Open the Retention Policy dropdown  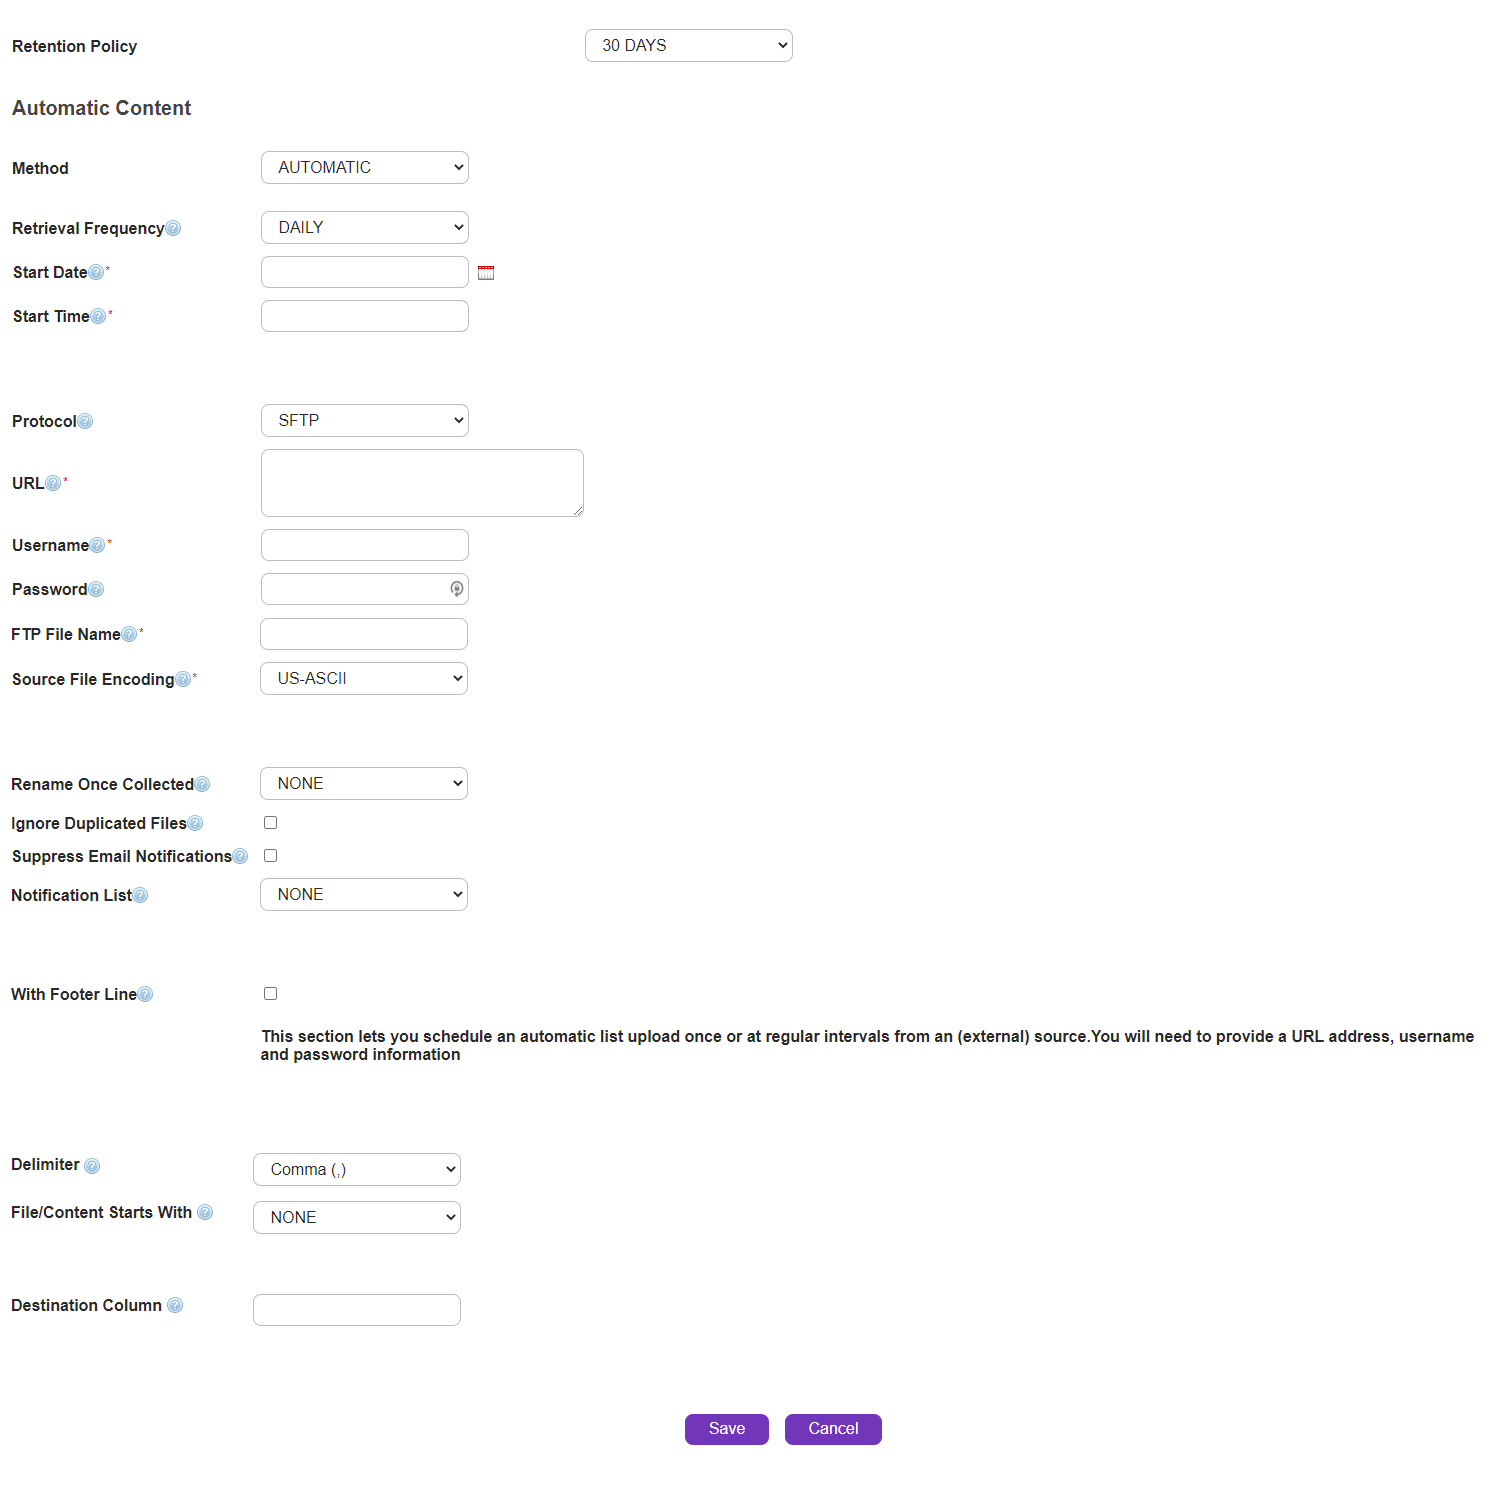click(688, 46)
